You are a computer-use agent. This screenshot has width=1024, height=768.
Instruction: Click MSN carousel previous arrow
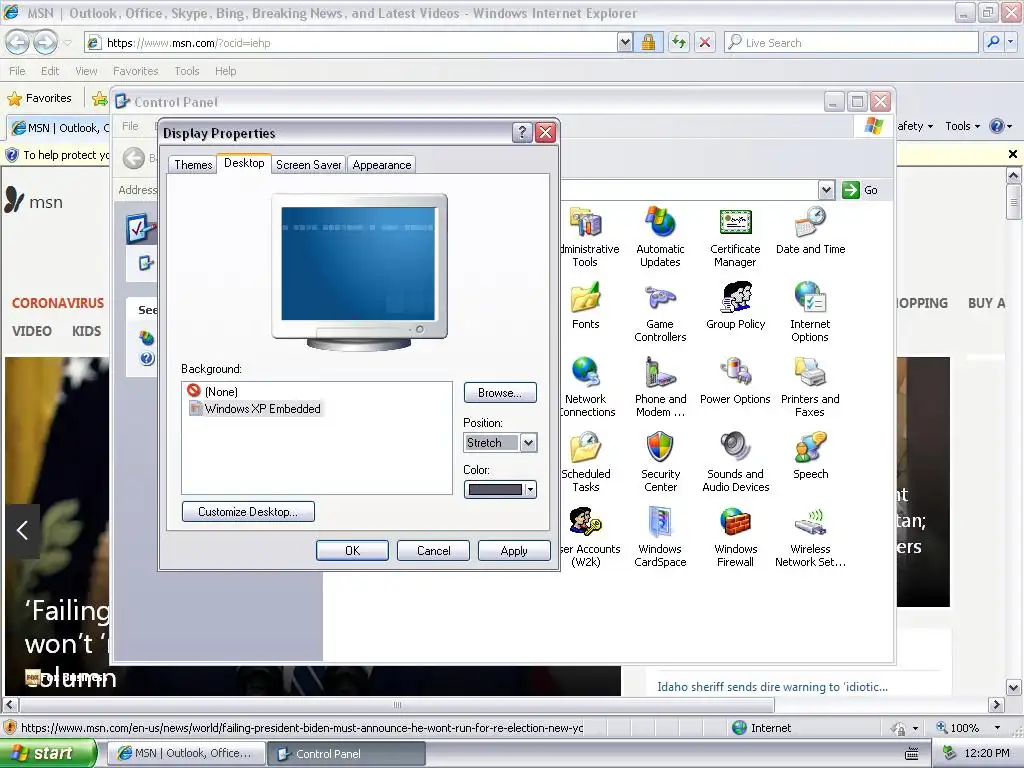click(22, 530)
